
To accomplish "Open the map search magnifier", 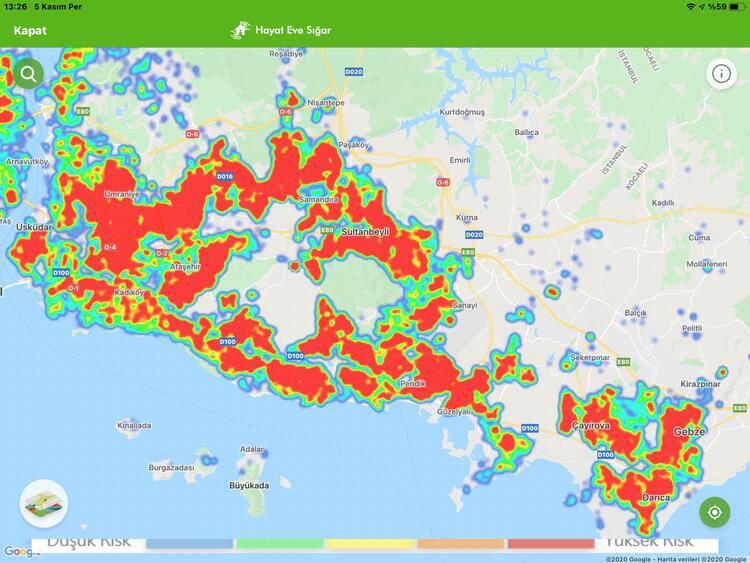I will (26, 73).
